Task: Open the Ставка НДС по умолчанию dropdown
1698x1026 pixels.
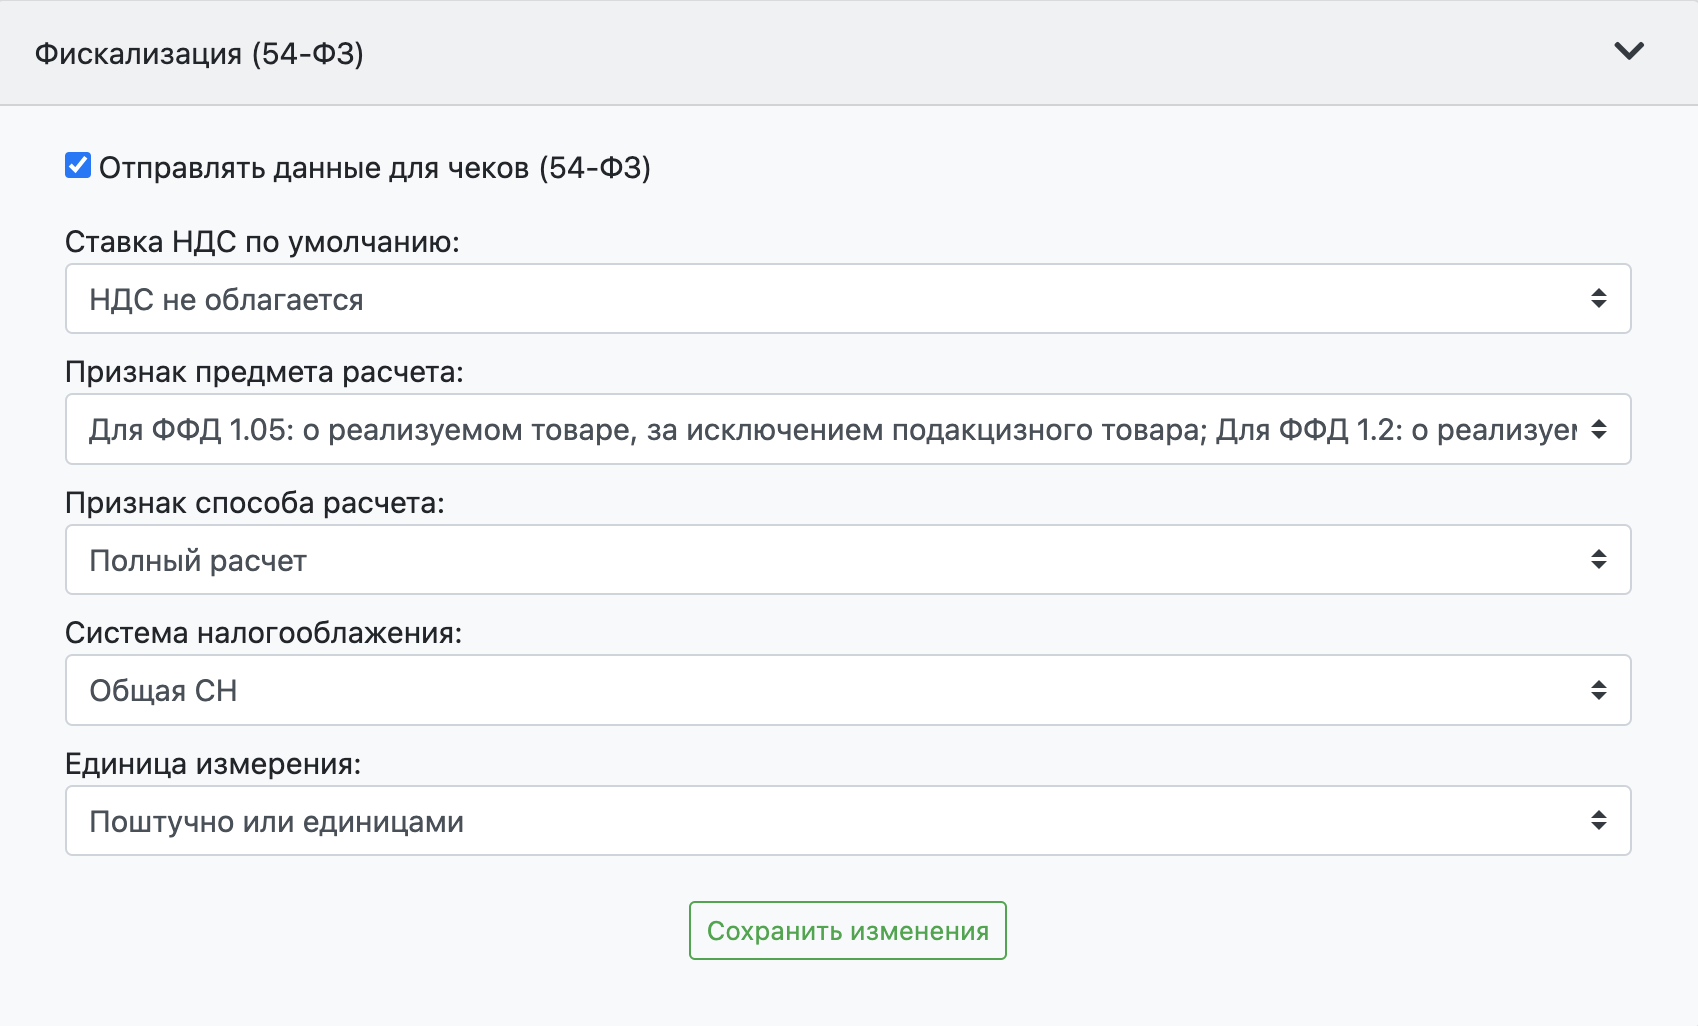Action: click(848, 299)
